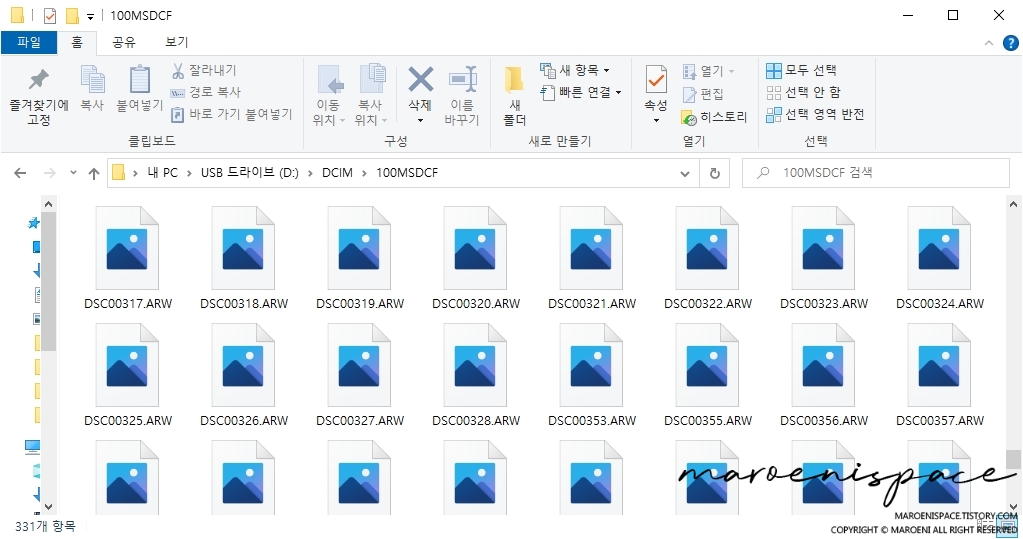Select file DSC00324.ARW
The height and width of the screenshot is (539, 1023).
point(940,258)
